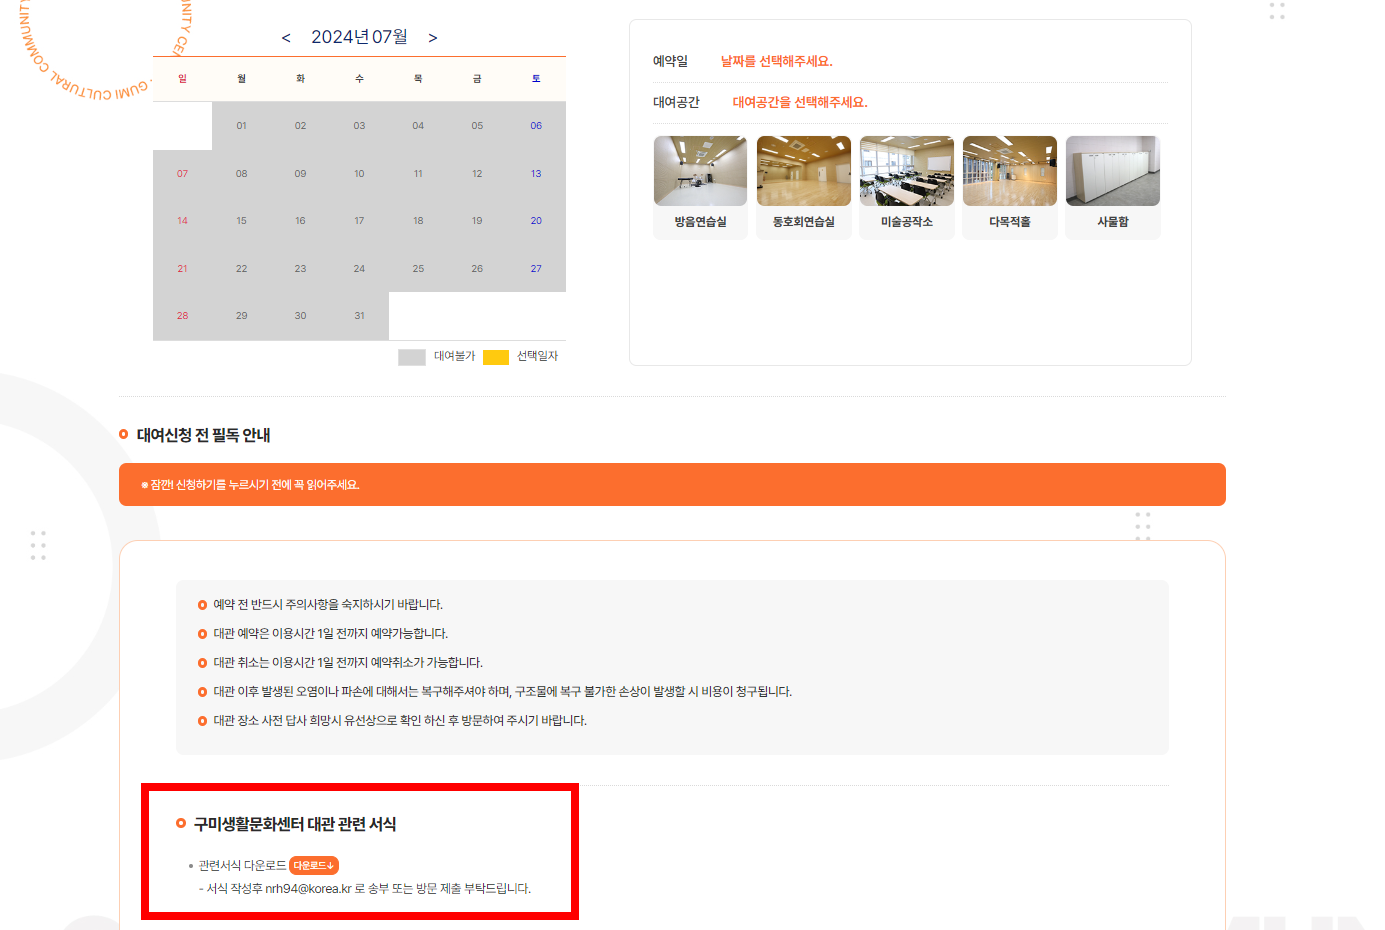Select calendar date 04
The image size is (1385, 930).
(418, 126)
